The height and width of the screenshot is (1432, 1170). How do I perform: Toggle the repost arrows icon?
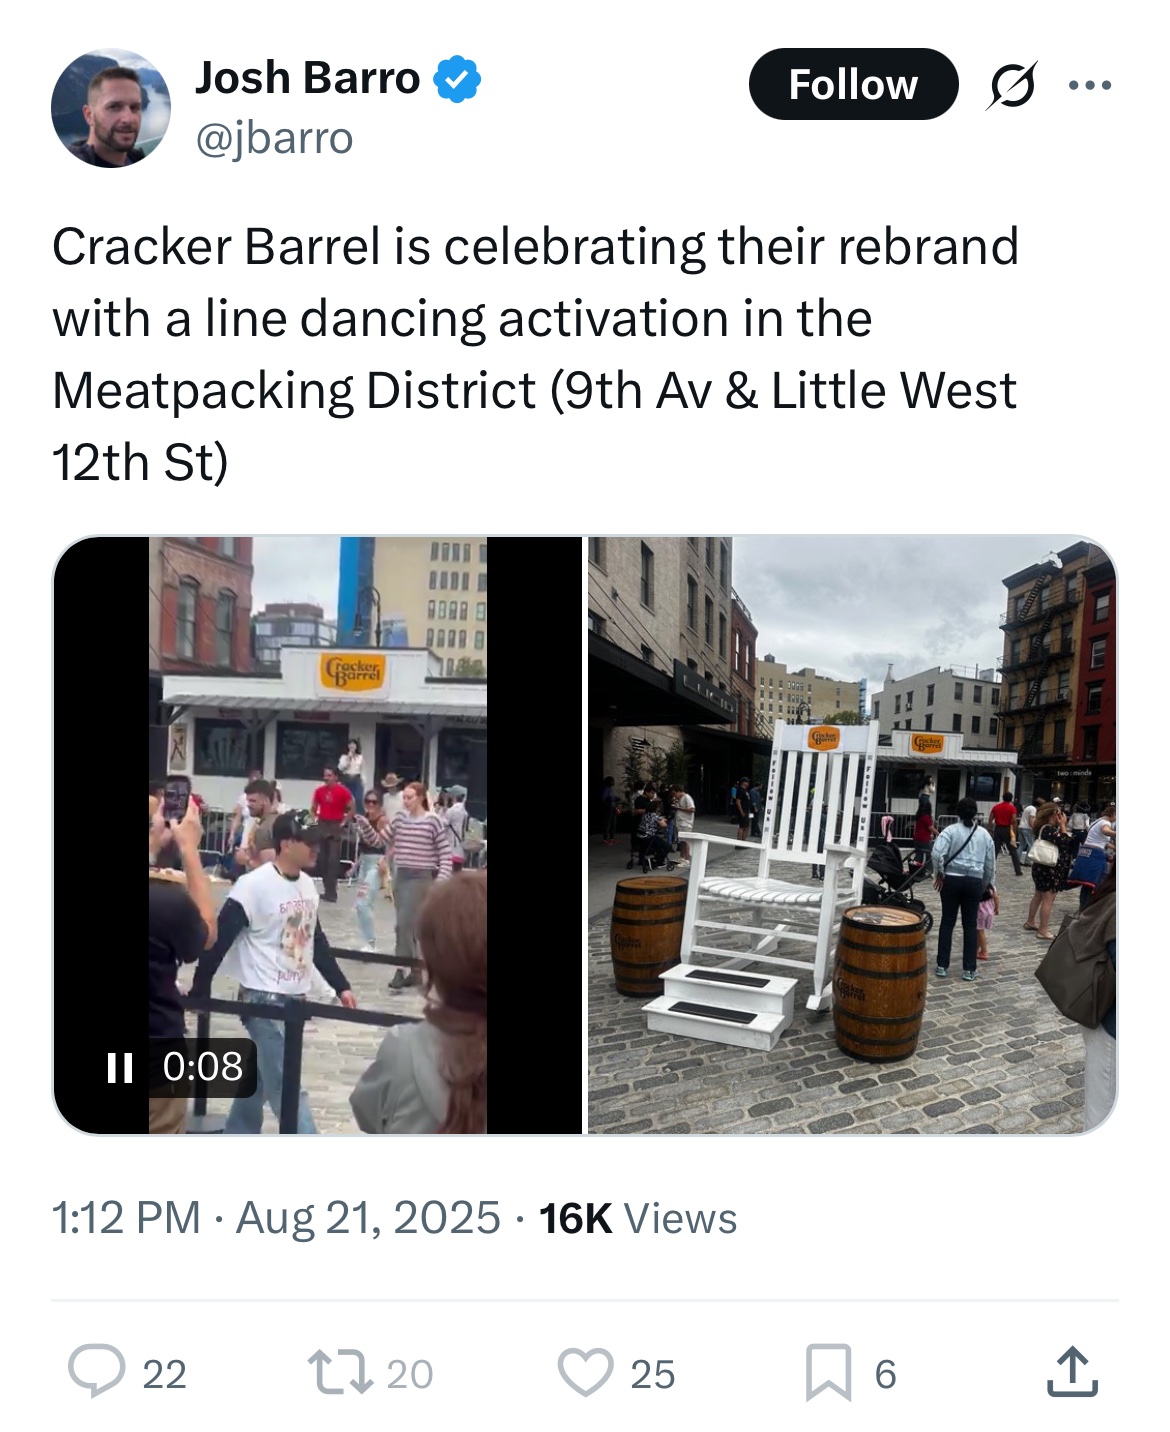338,1372
